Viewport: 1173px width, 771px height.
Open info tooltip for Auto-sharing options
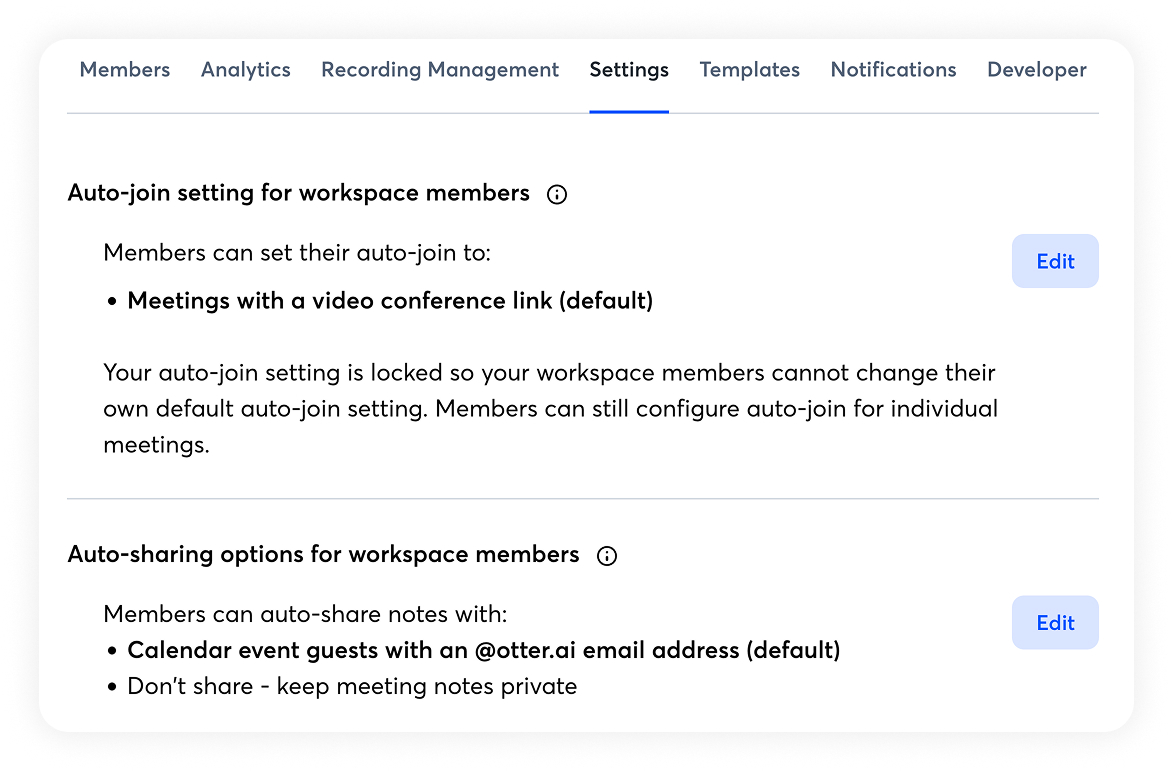point(606,556)
